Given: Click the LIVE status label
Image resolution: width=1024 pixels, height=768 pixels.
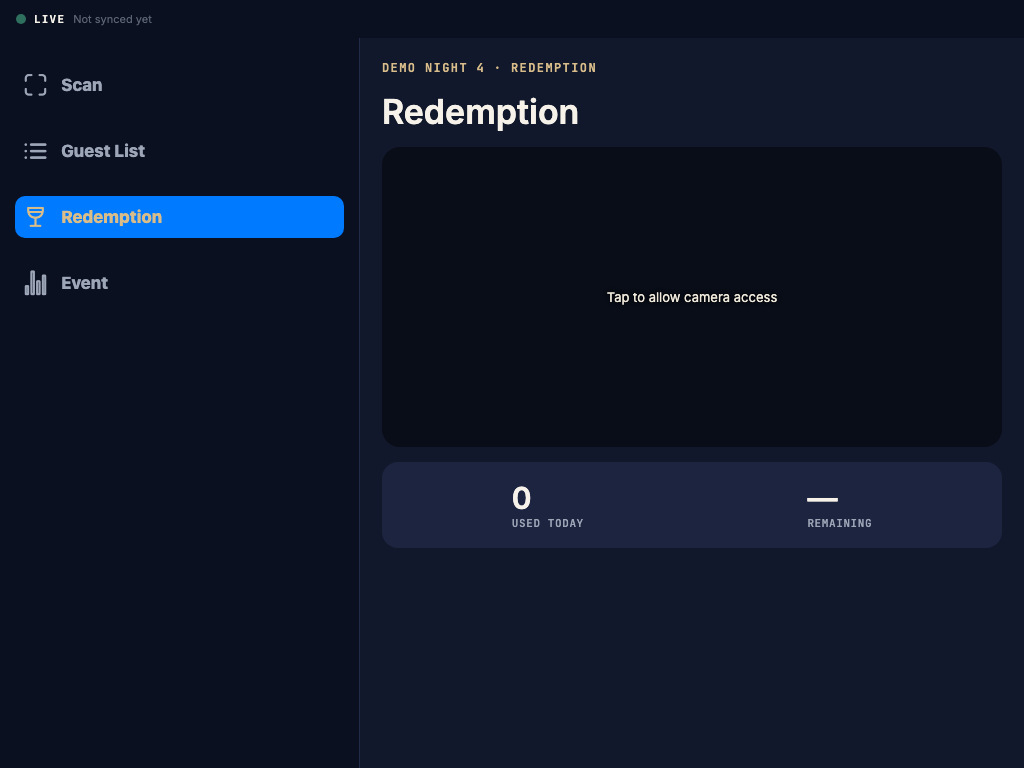Looking at the screenshot, I should coord(49,19).
